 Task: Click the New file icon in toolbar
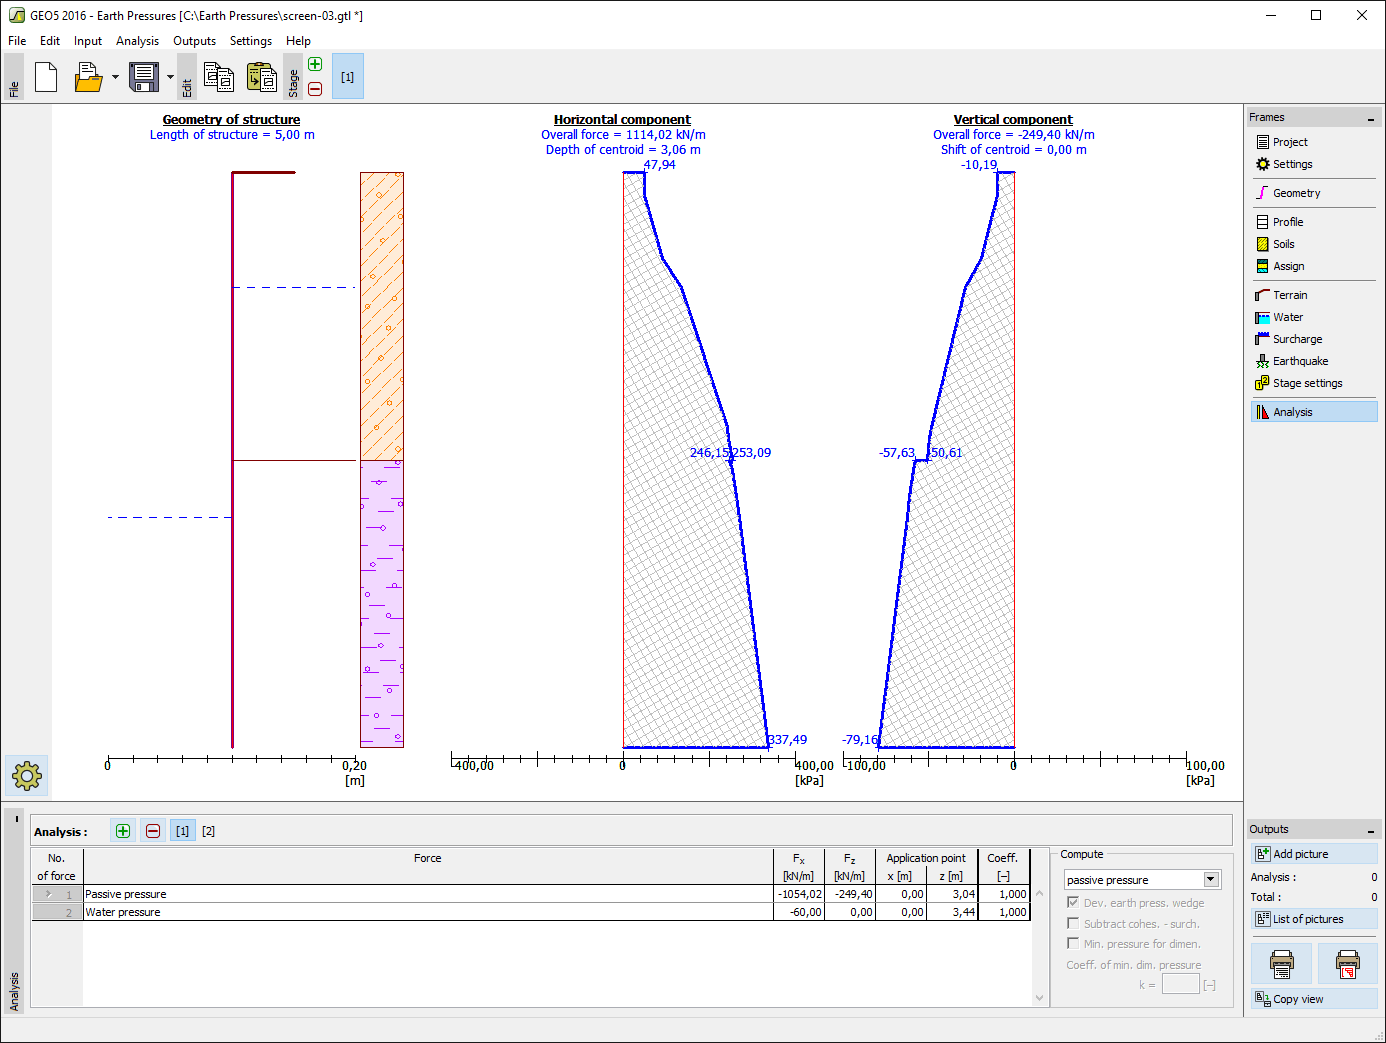(x=46, y=77)
